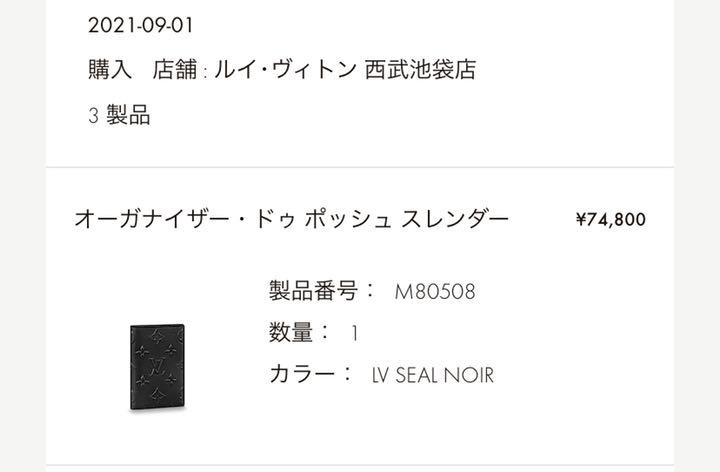Click the yen symbol in the price
The width and height of the screenshot is (720, 472).
(x=581, y=219)
